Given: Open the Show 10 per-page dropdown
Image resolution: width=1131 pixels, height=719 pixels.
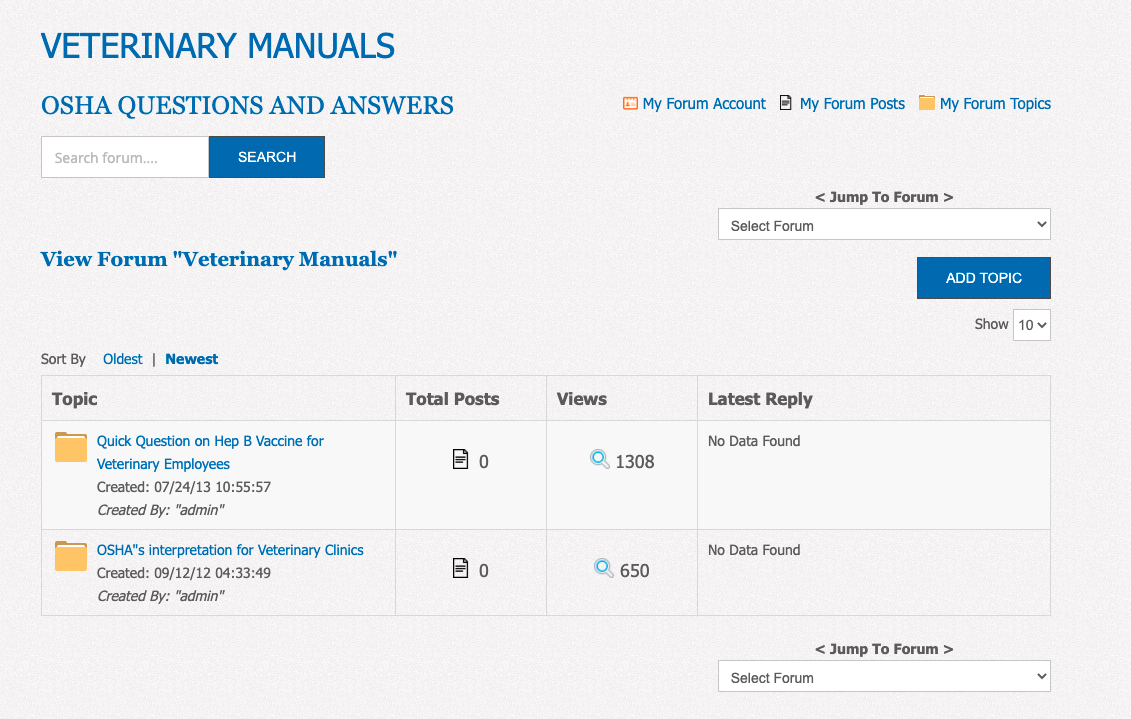Looking at the screenshot, I should tap(1031, 325).
